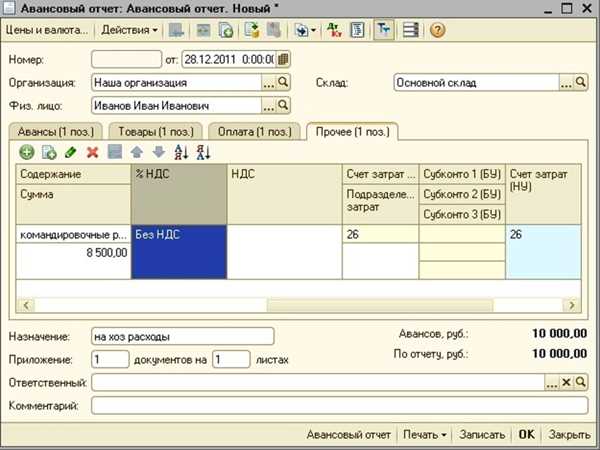Switch to Товары (1 поз.) tab

[x=156, y=132]
